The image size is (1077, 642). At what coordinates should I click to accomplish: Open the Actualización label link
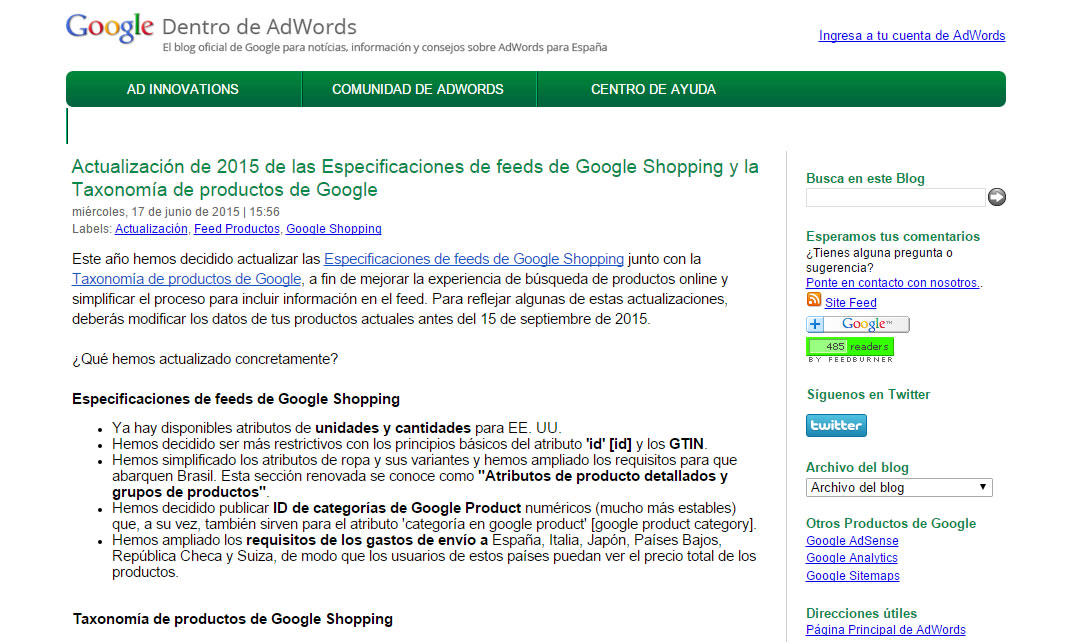[152, 228]
